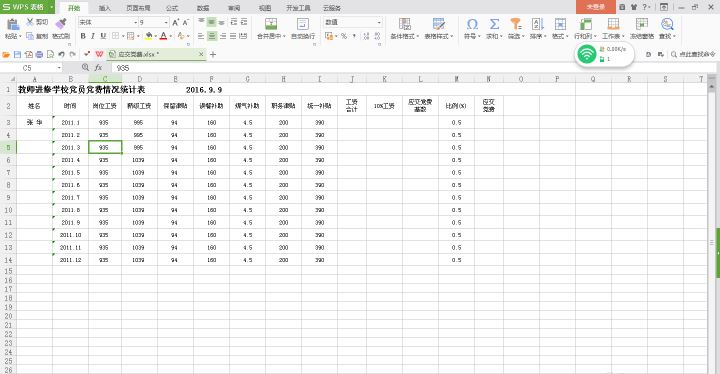The width and height of the screenshot is (720, 374).
Task: Toggle Underline formatting
Action: [103, 36]
